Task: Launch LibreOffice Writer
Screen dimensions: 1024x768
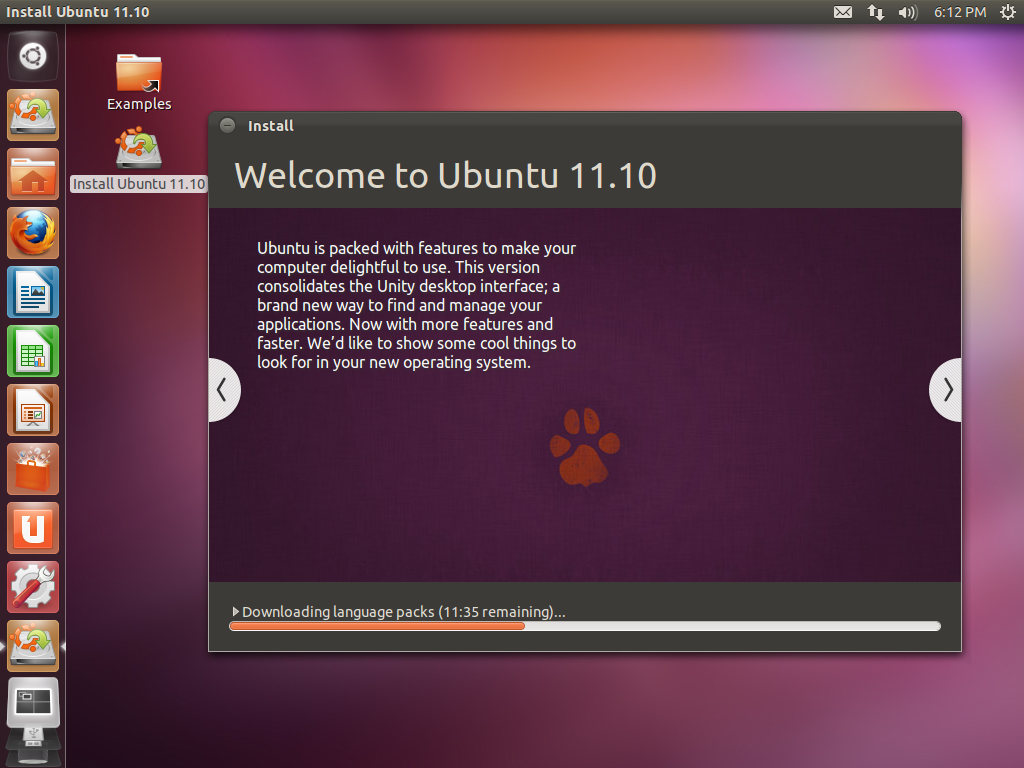Action: (33, 292)
